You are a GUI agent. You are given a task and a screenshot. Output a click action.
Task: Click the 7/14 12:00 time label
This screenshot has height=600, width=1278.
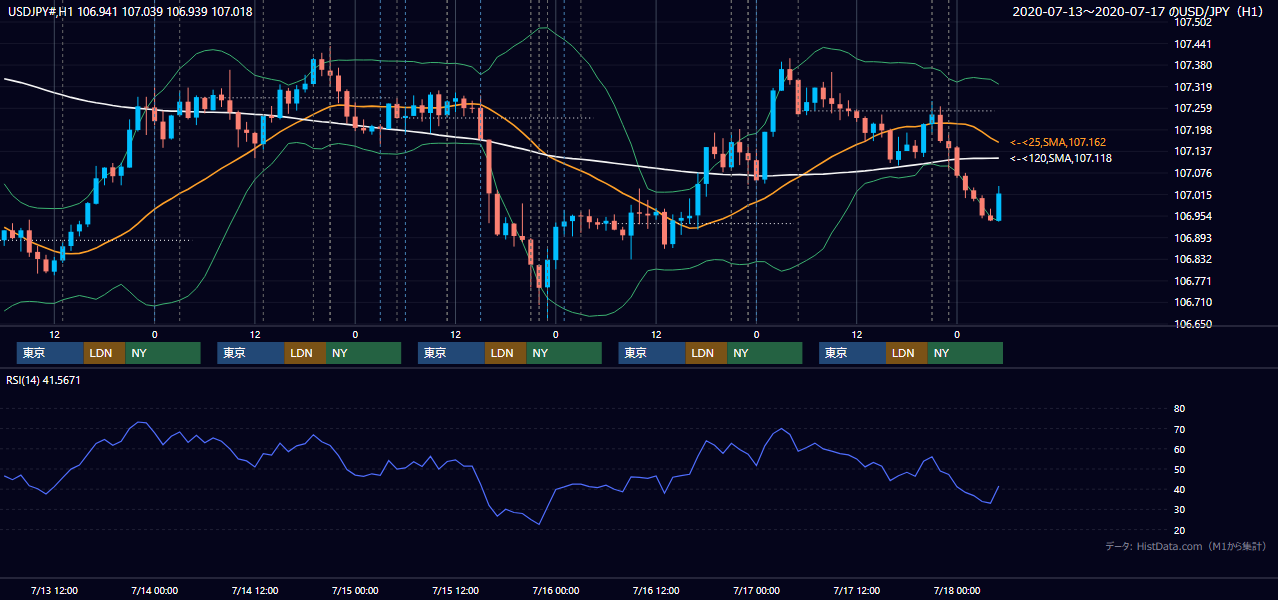click(254, 590)
